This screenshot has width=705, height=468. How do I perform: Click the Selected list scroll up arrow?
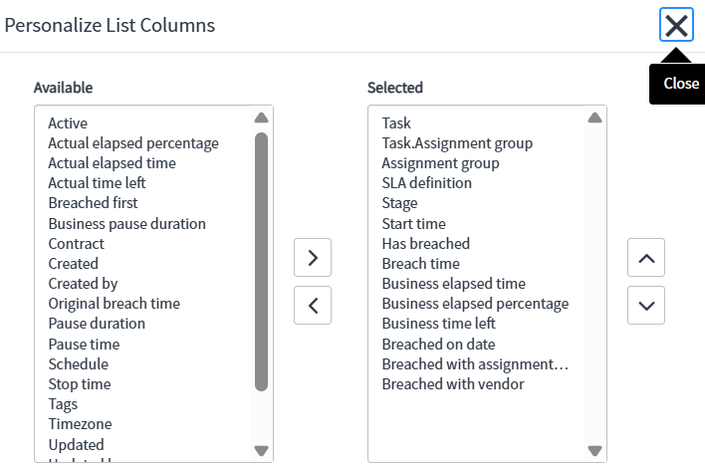point(595,118)
